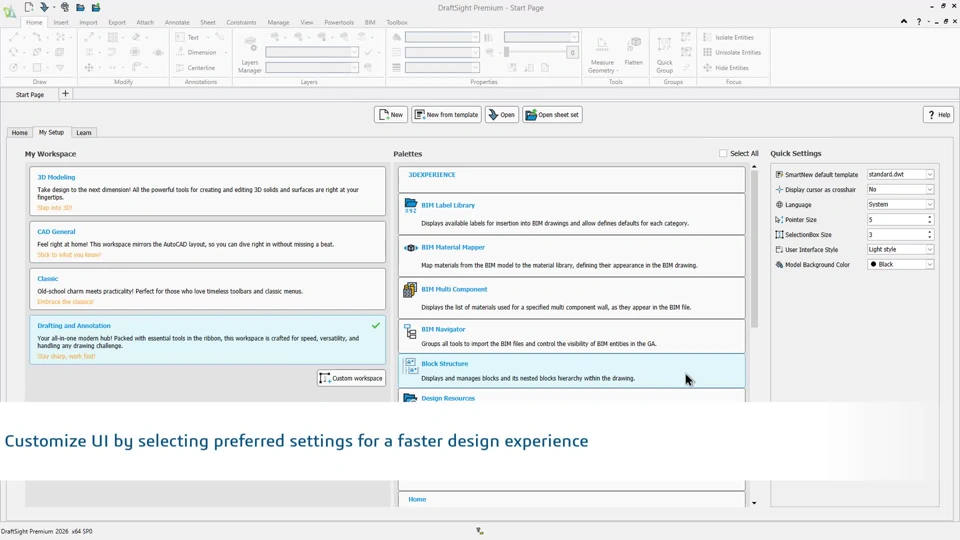Click Hide Entities in Focus group
Image resolution: width=960 pixels, height=540 pixels.
[x=726, y=68]
